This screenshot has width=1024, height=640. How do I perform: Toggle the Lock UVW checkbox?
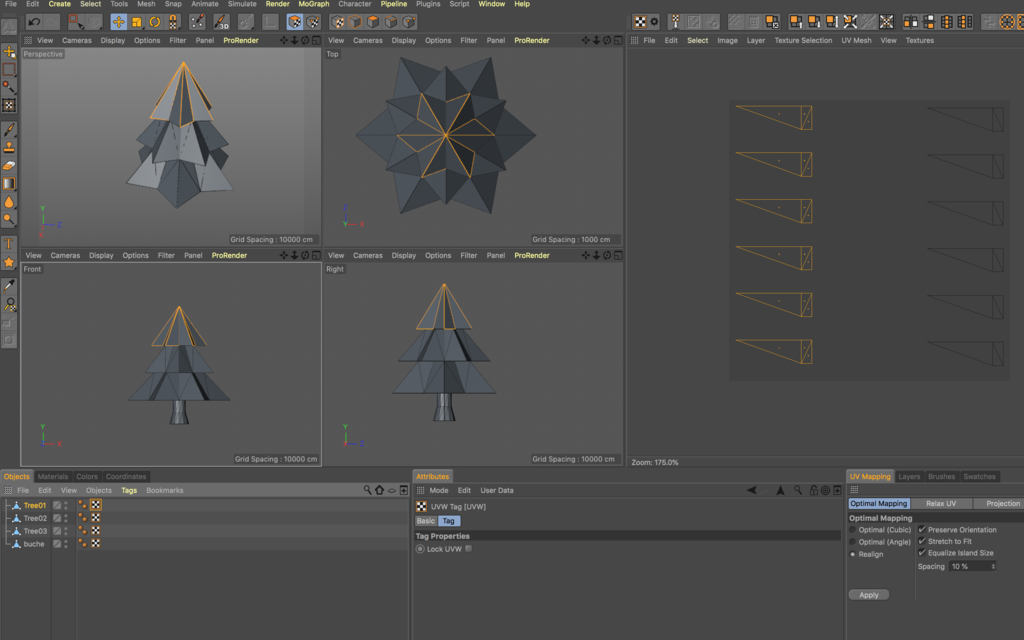click(x=468, y=549)
